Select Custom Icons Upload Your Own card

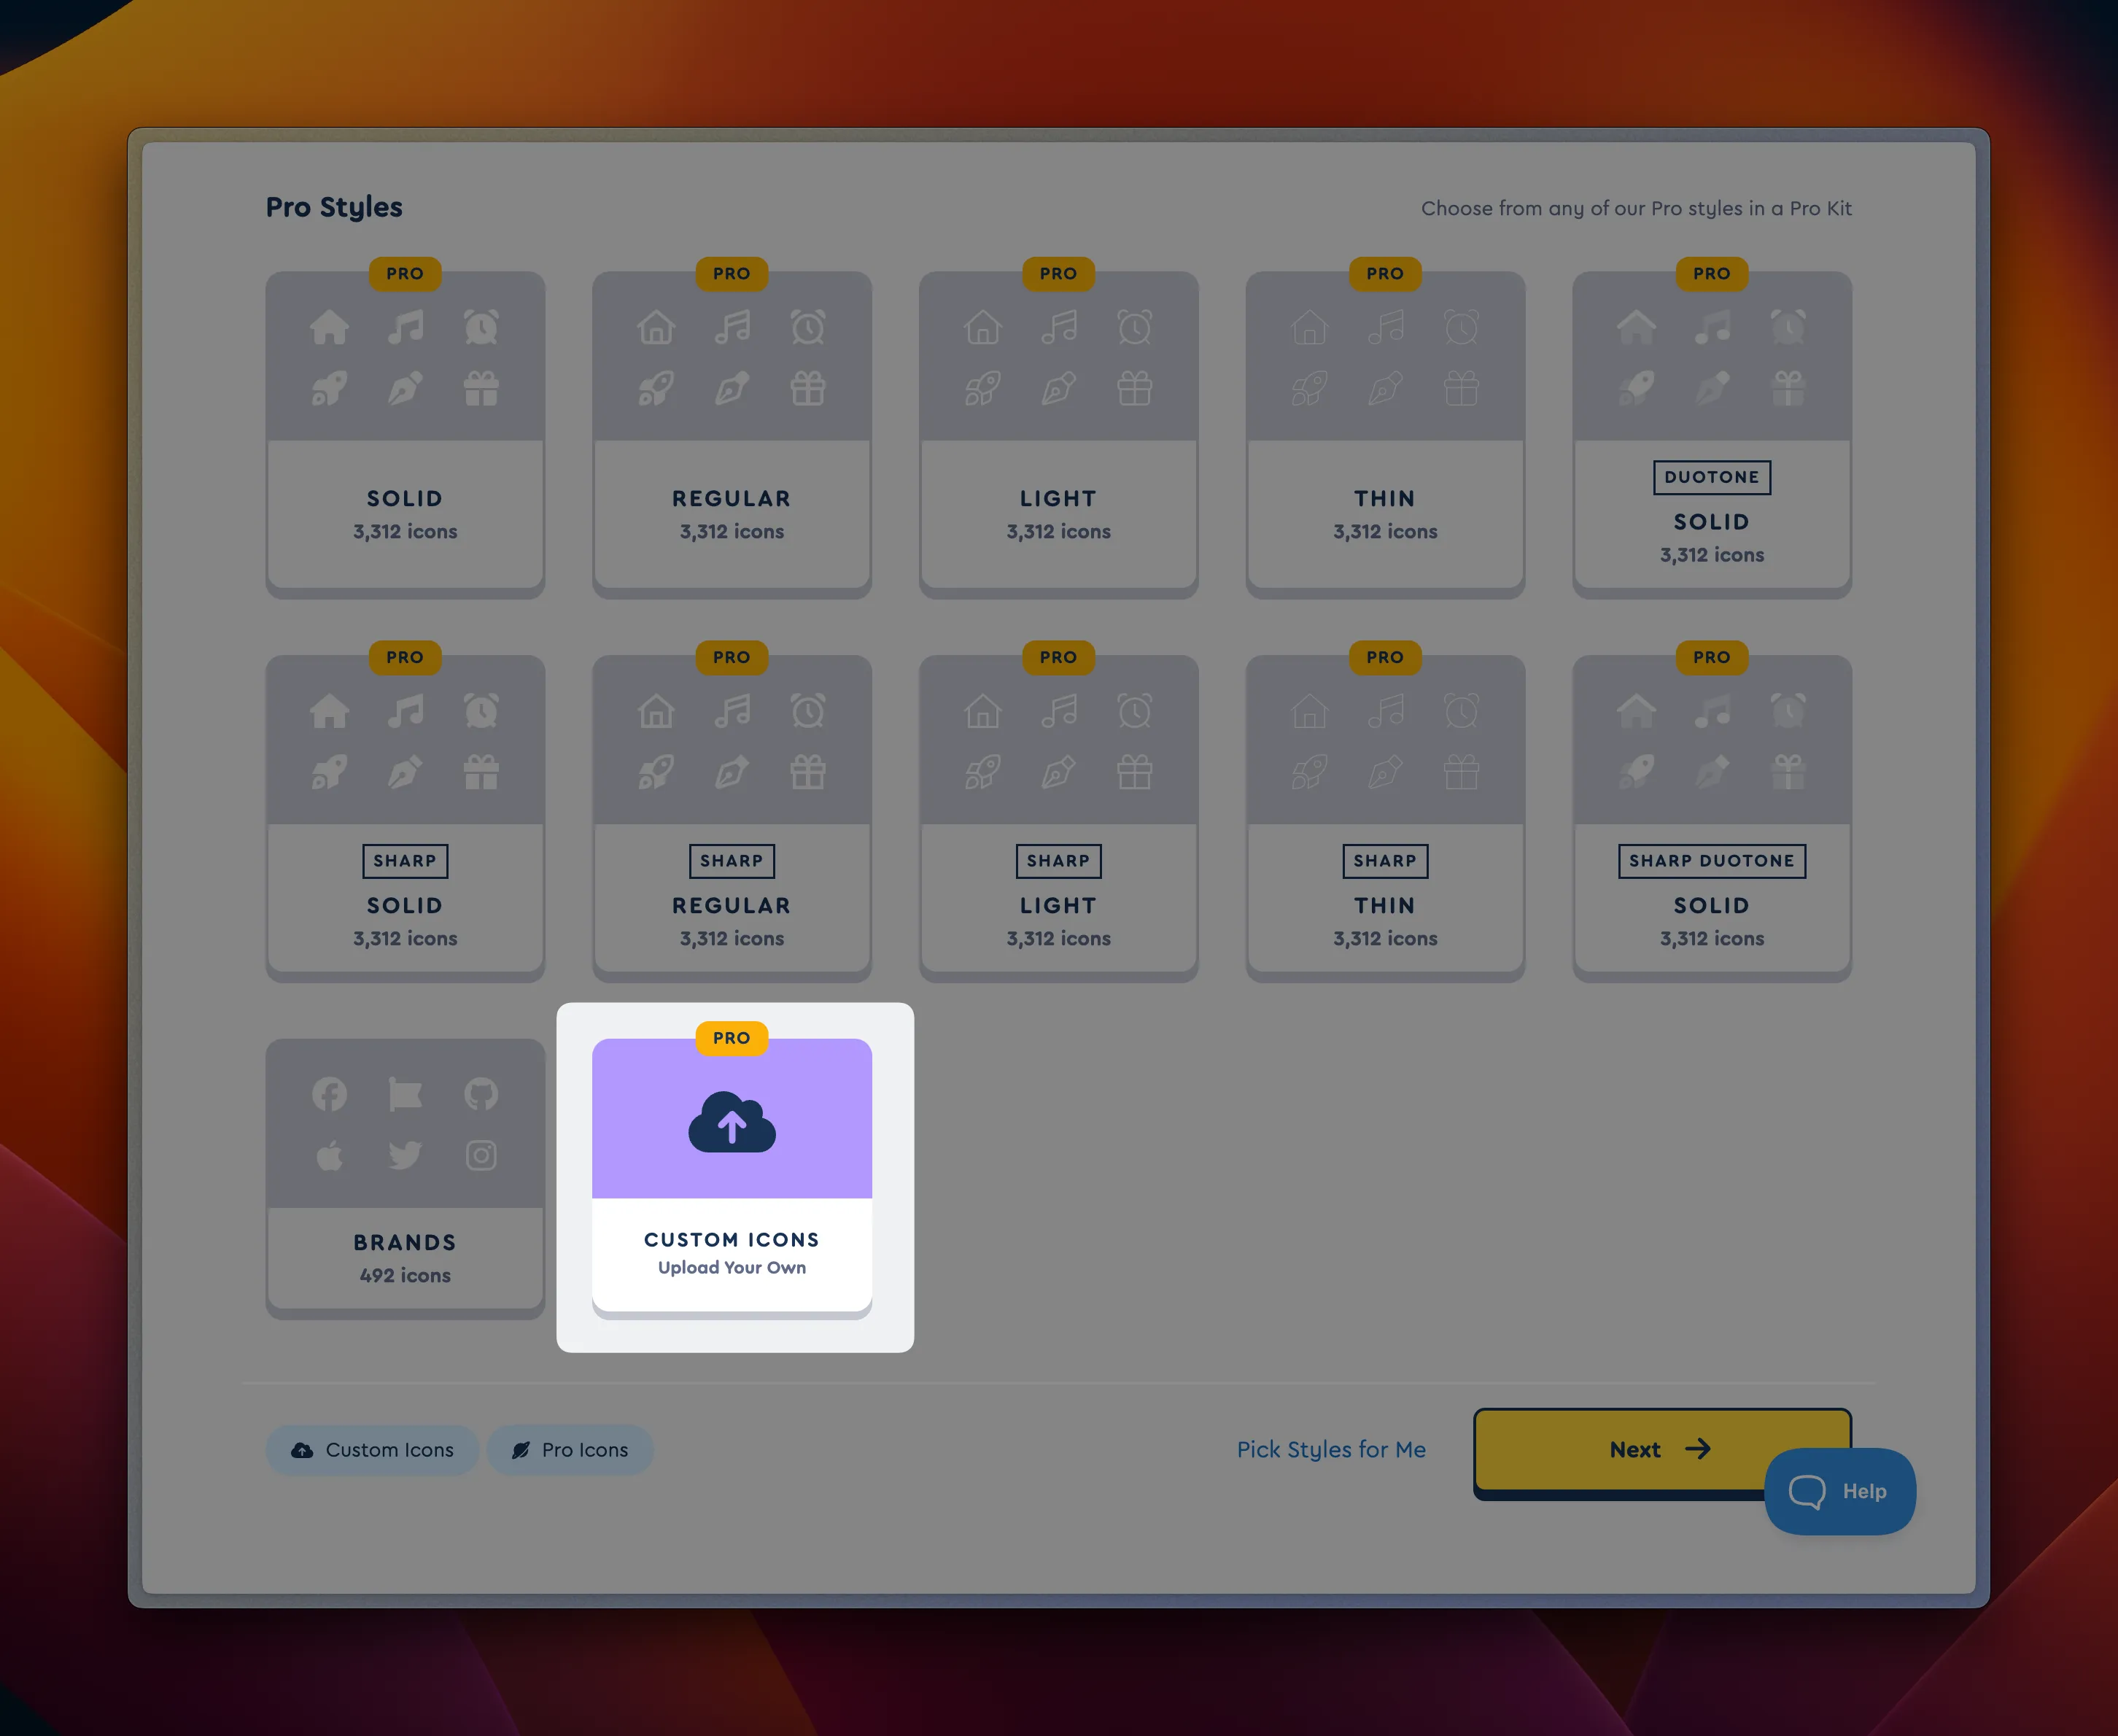pyautogui.click(x=732, y=1252)
